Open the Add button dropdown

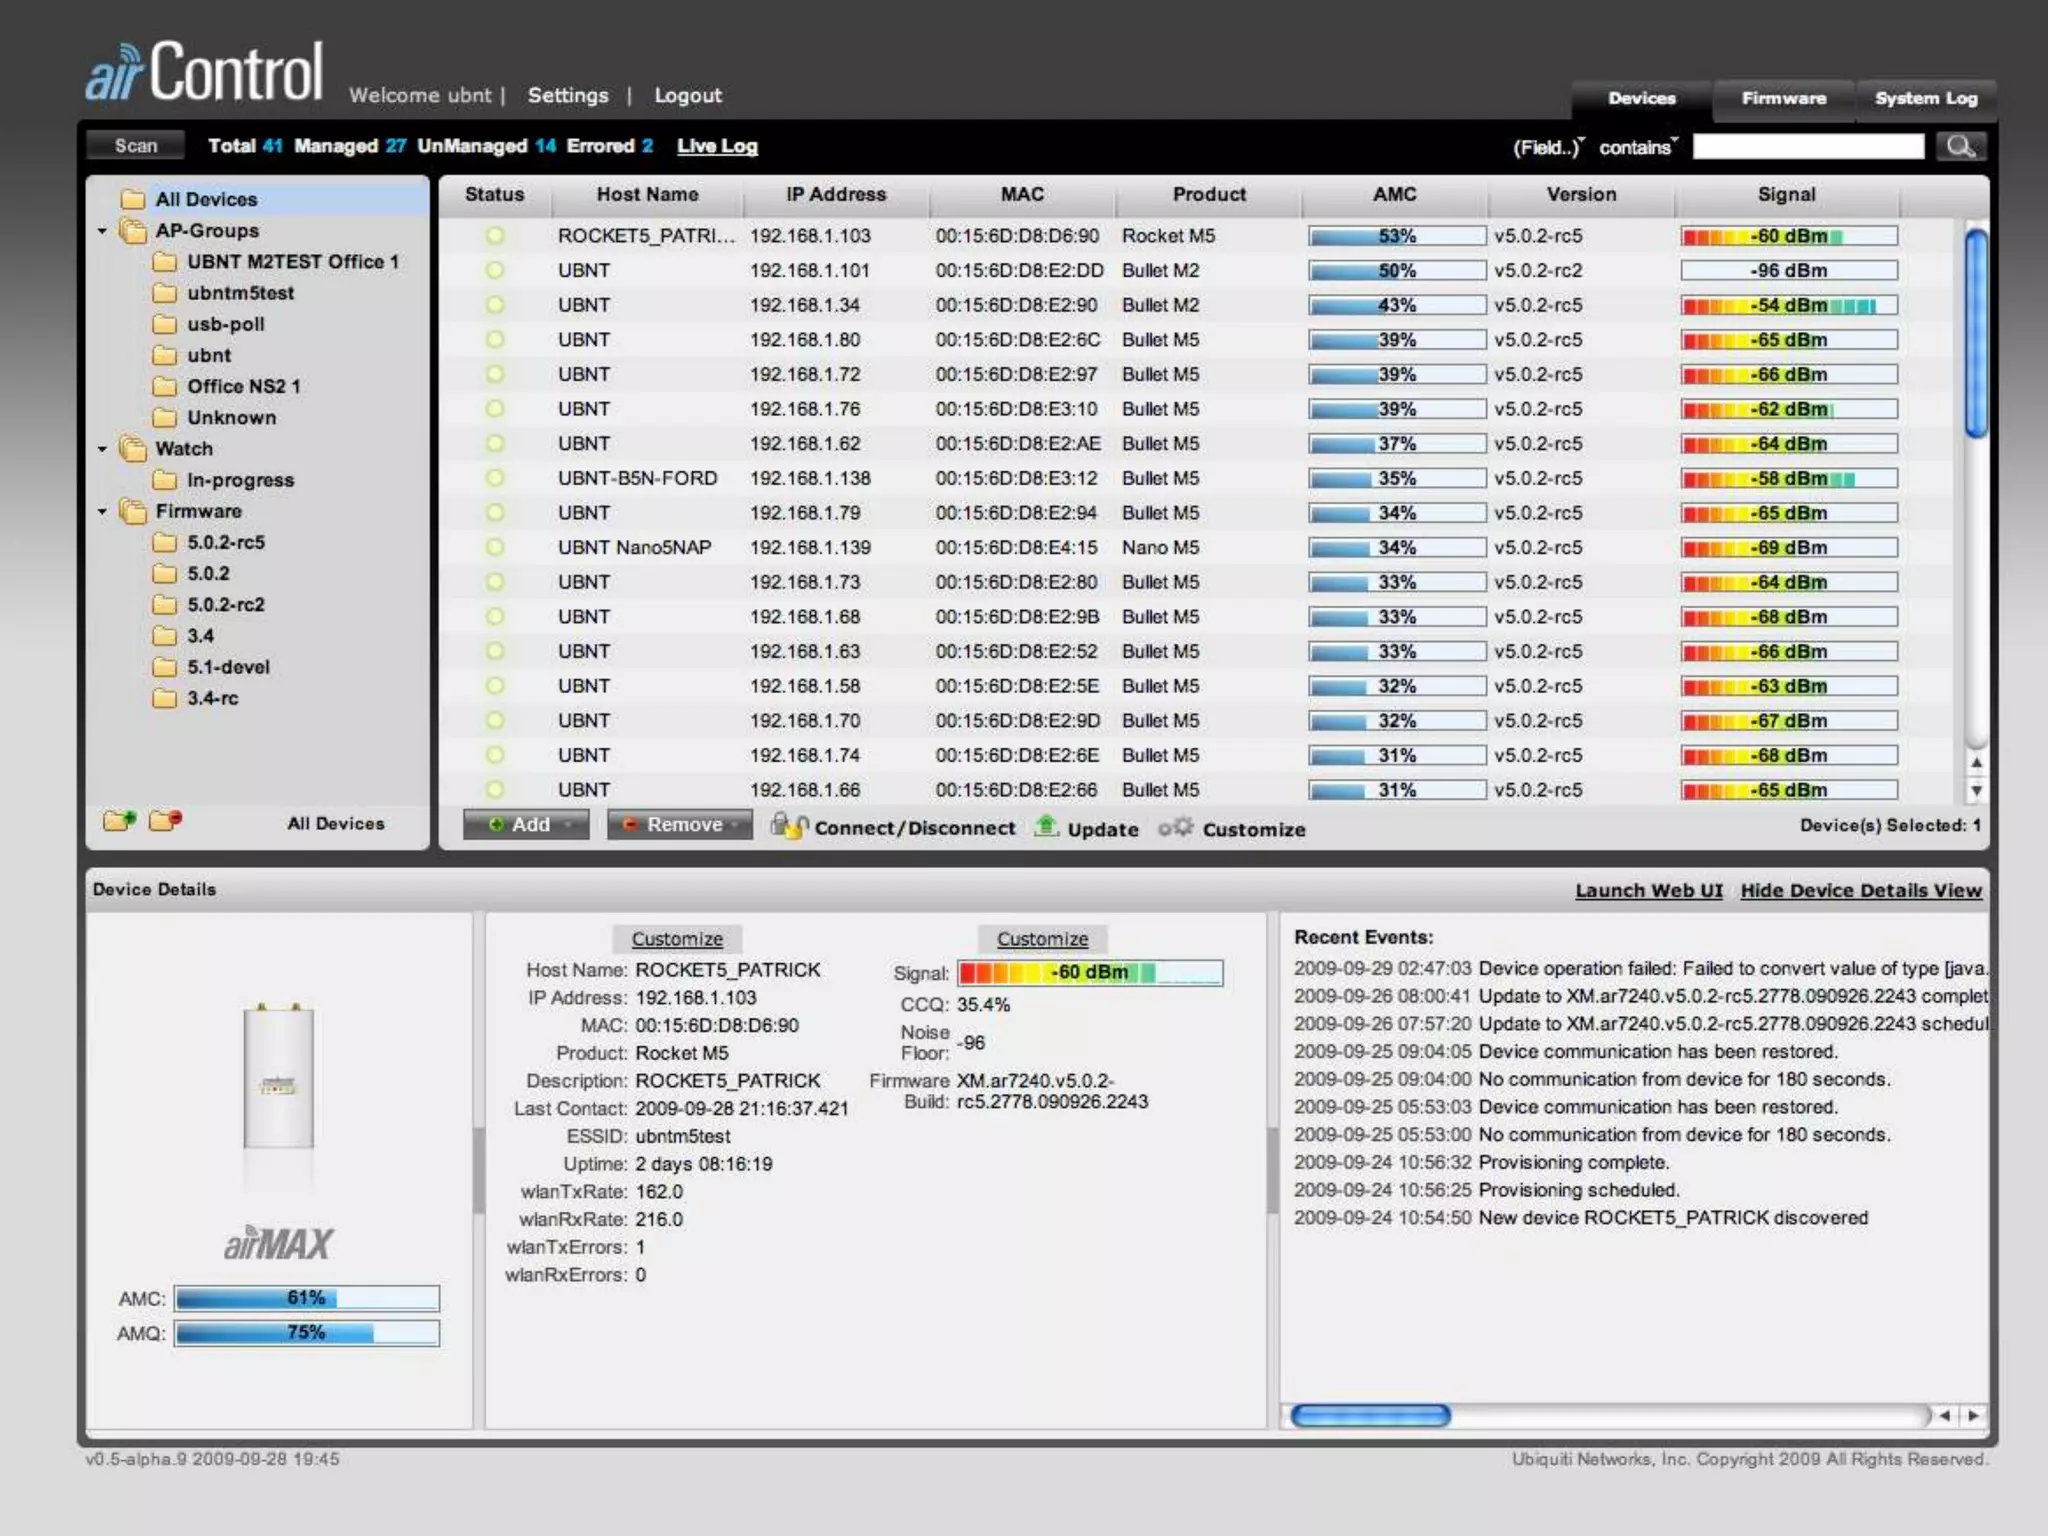[569, 825]
